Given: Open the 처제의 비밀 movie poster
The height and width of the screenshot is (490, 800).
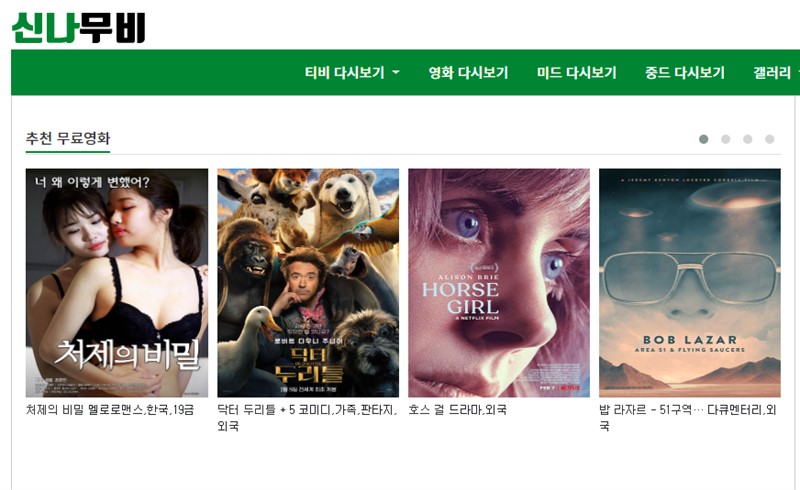Looking at the screenshot, I should tap(117, 283).
